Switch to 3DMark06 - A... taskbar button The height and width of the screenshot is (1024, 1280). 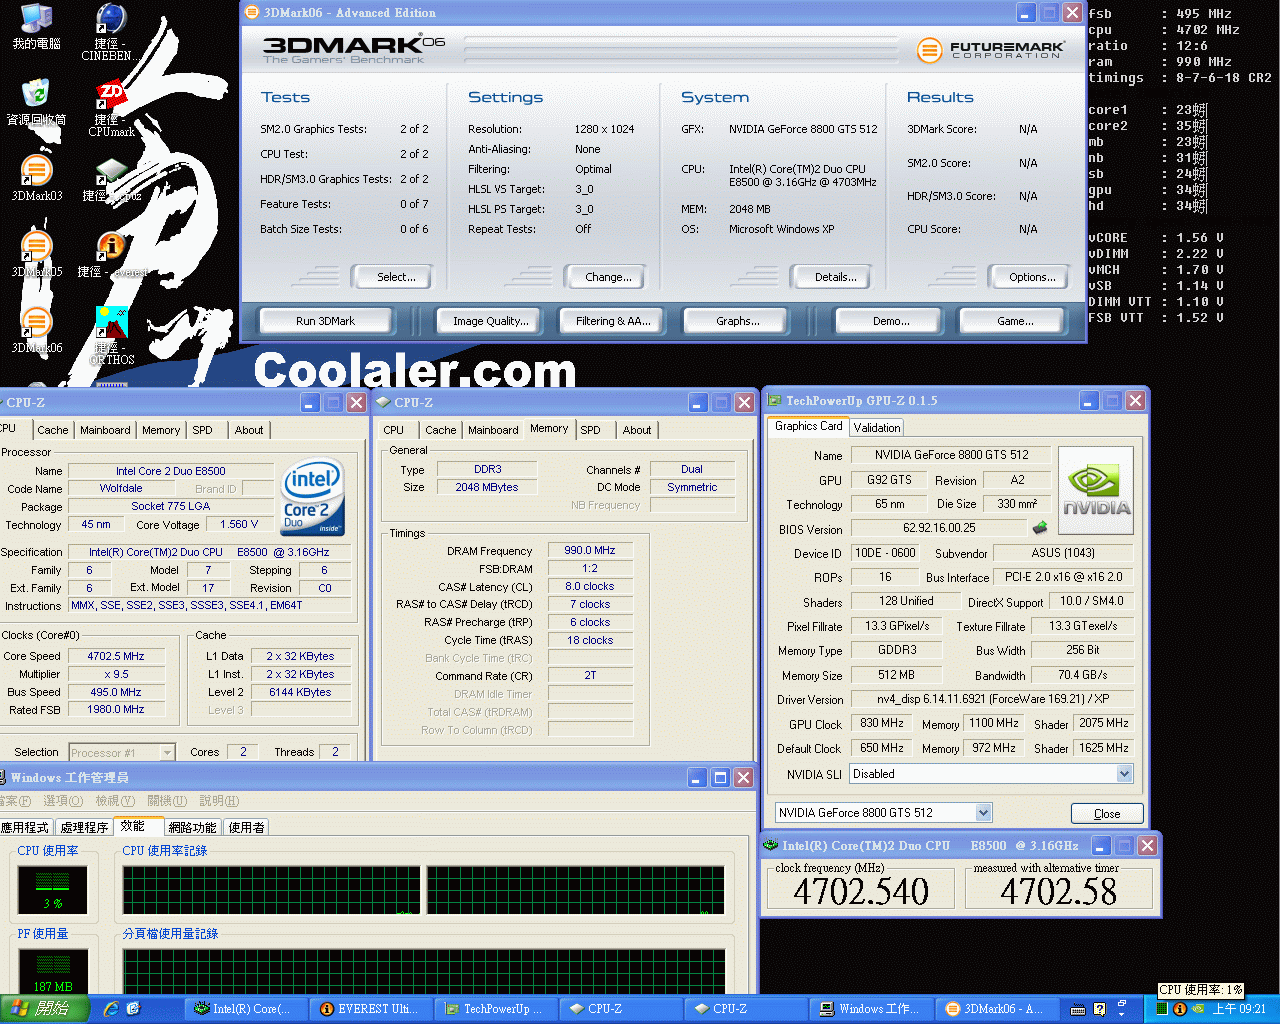(994, 1009)
